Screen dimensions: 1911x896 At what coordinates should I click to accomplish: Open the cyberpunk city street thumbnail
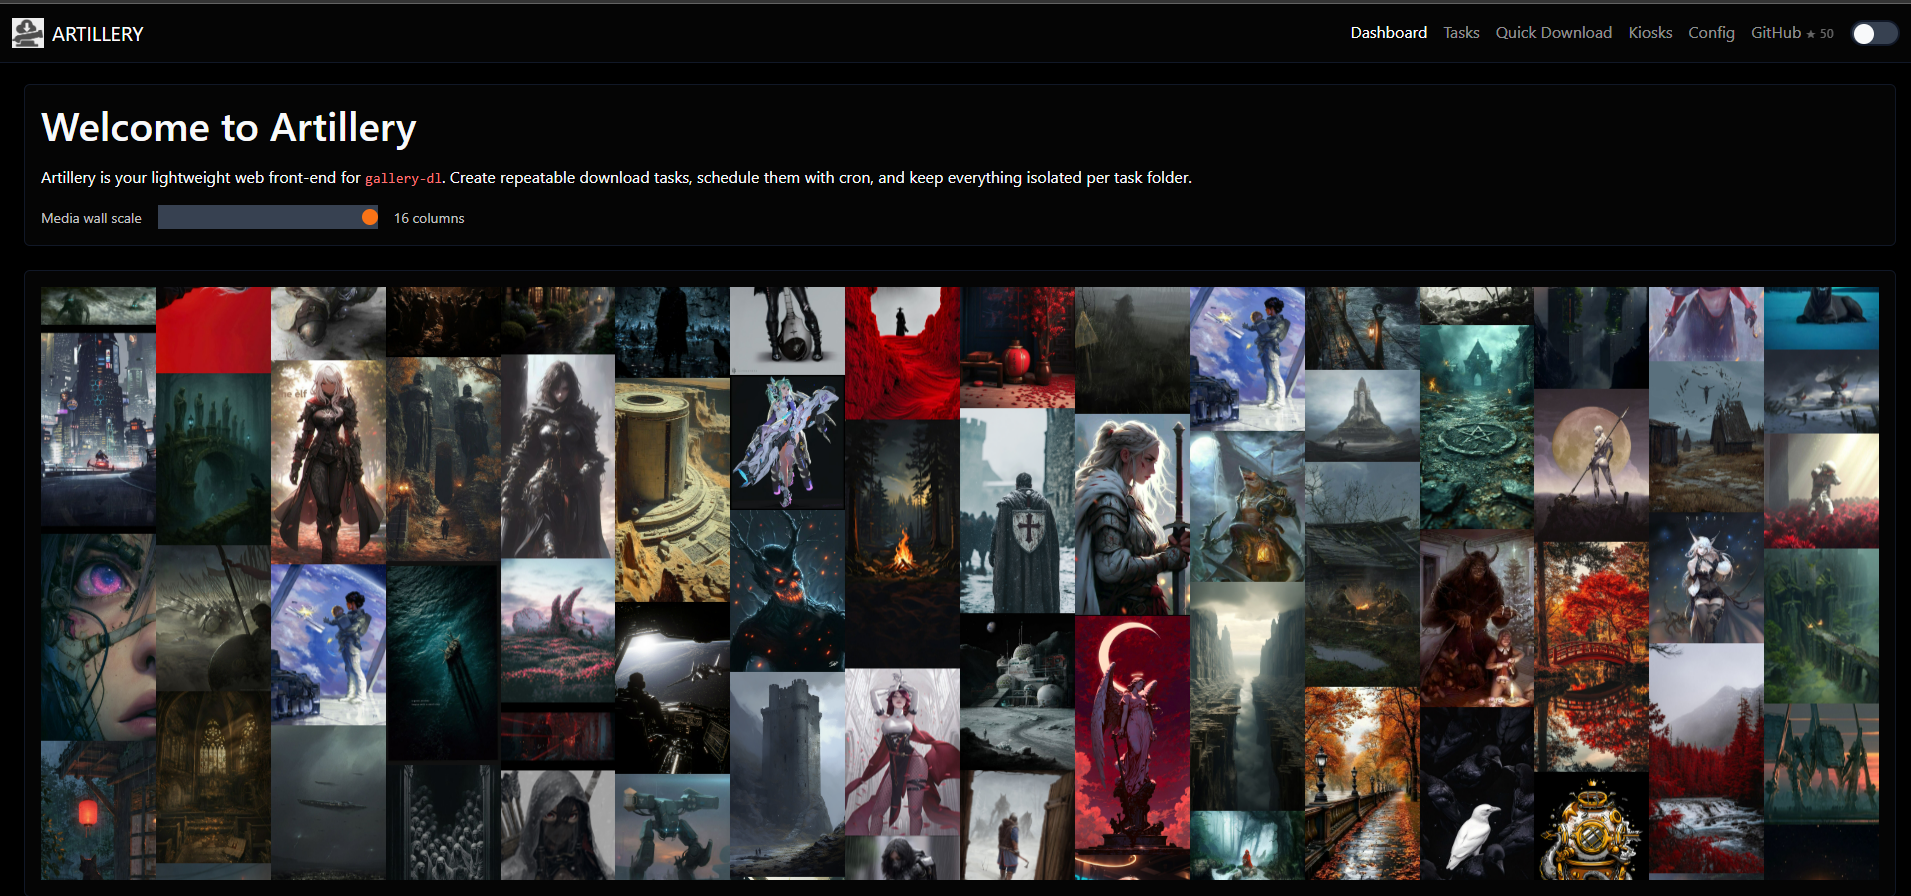(98, 429)
